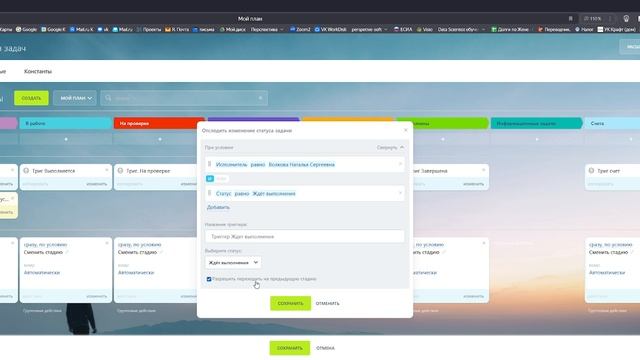640x360 pixels.
Task: Add trigger under В работе stage
Action: (66, 139)
